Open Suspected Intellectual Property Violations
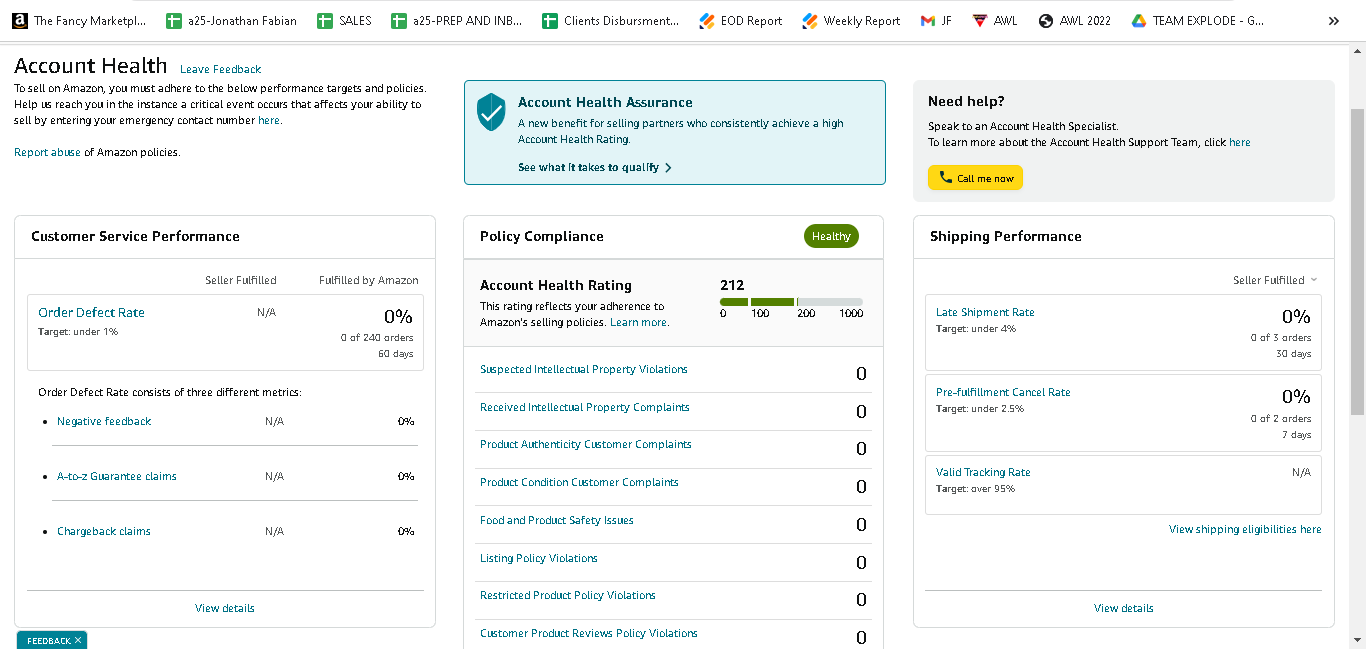Image resolution: width=1366 pixels, height=649 pixels. (x=584, y=369)
